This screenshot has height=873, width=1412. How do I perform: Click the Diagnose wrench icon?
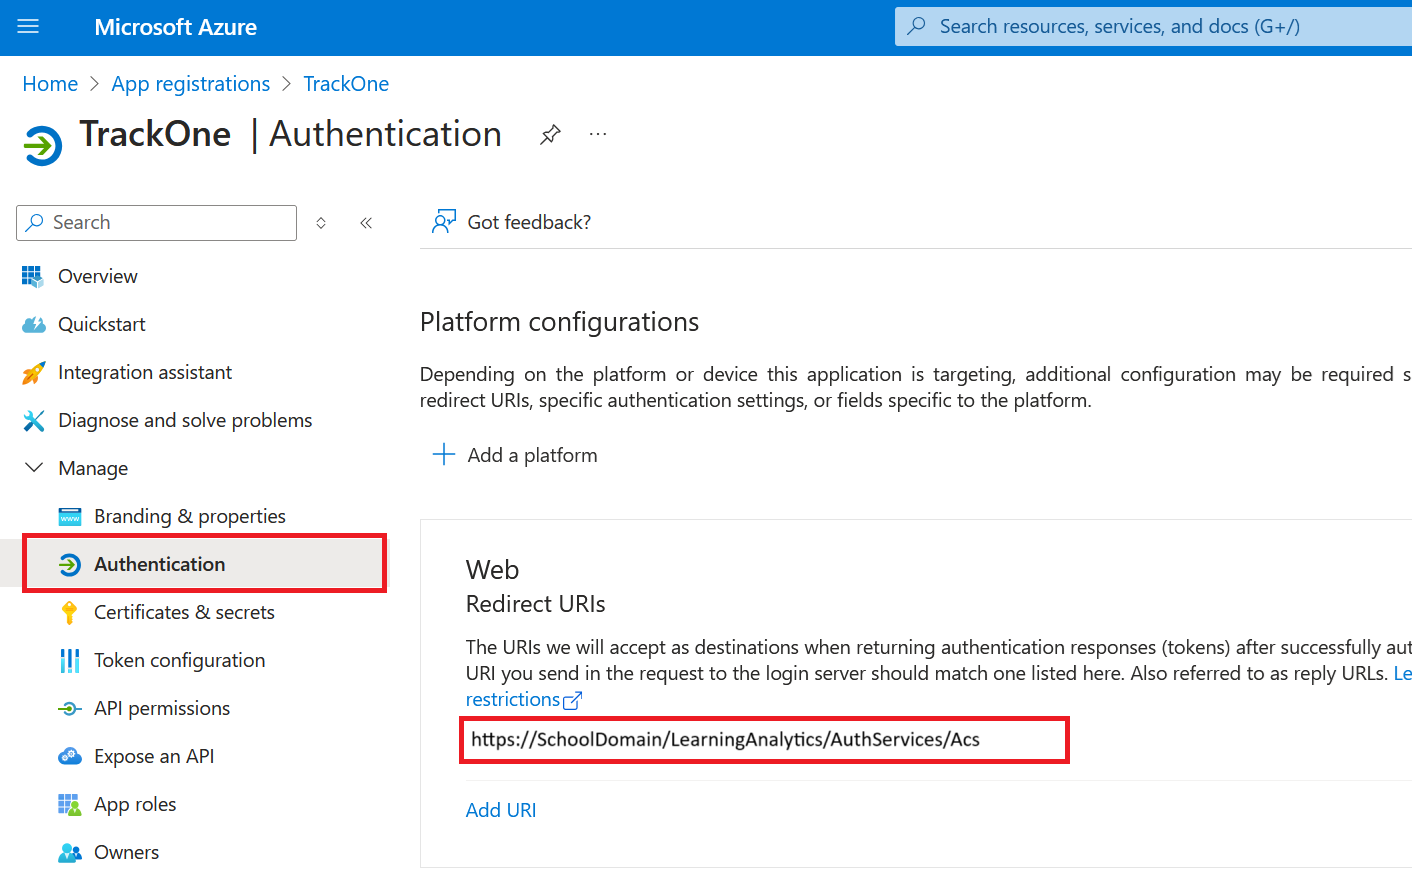coord(34,421)
